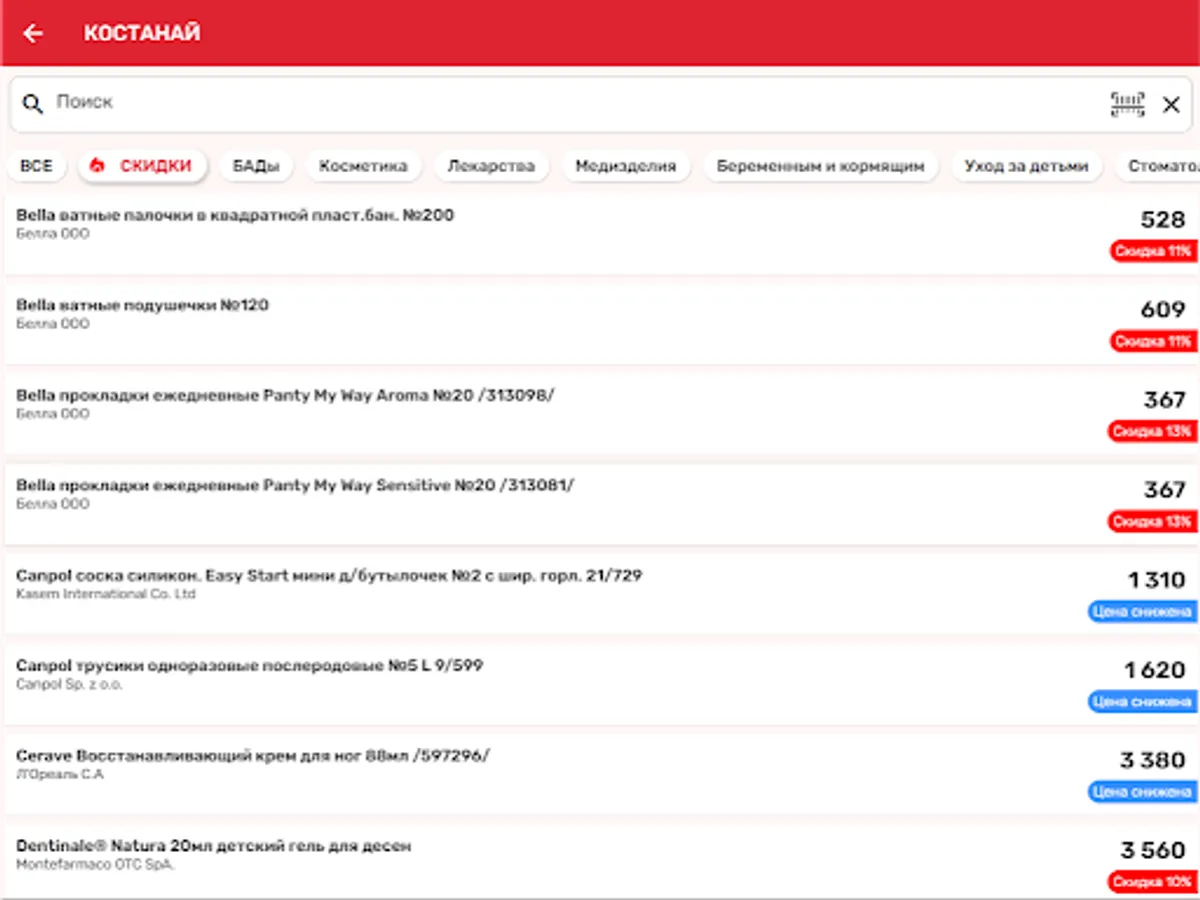This screenshot has height=900, width=1200.
Task: Select the Медизделия category chip
Action: 626,166
